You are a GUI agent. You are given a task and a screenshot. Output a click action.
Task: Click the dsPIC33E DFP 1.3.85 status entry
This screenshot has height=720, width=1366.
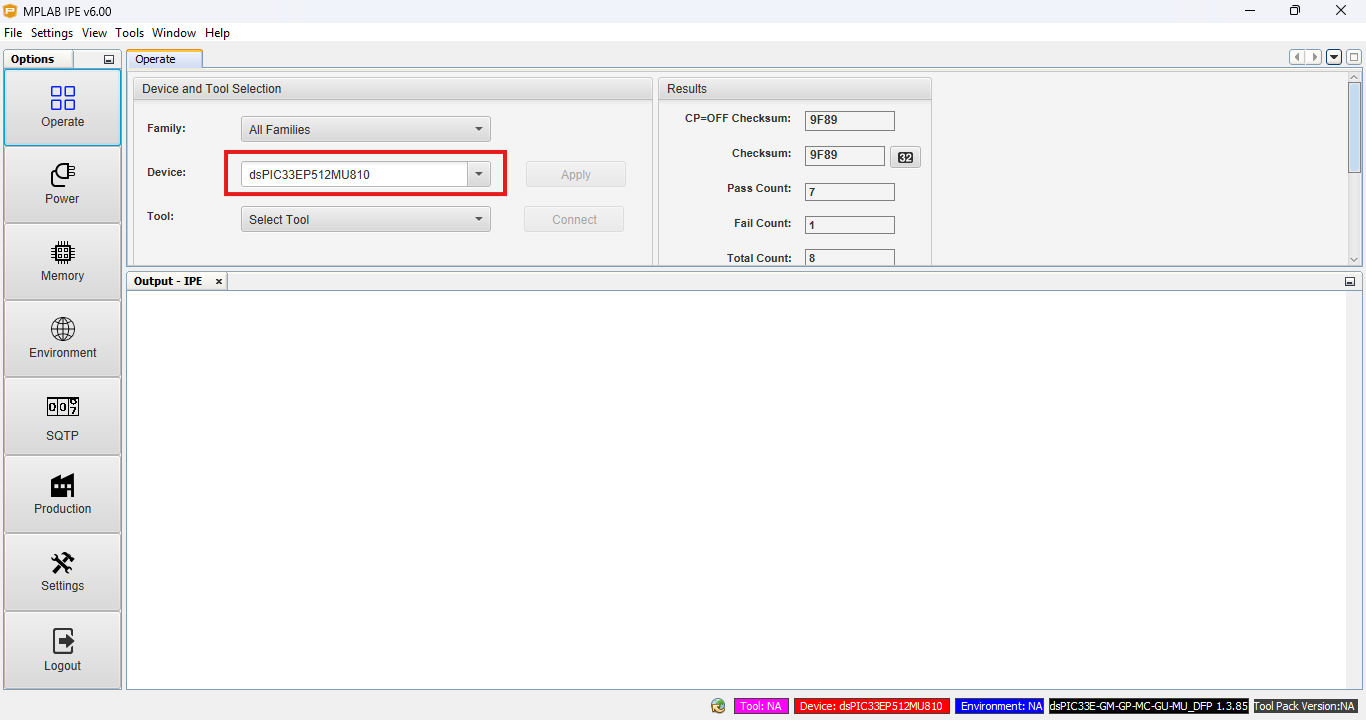click(x=1149, y=706)
